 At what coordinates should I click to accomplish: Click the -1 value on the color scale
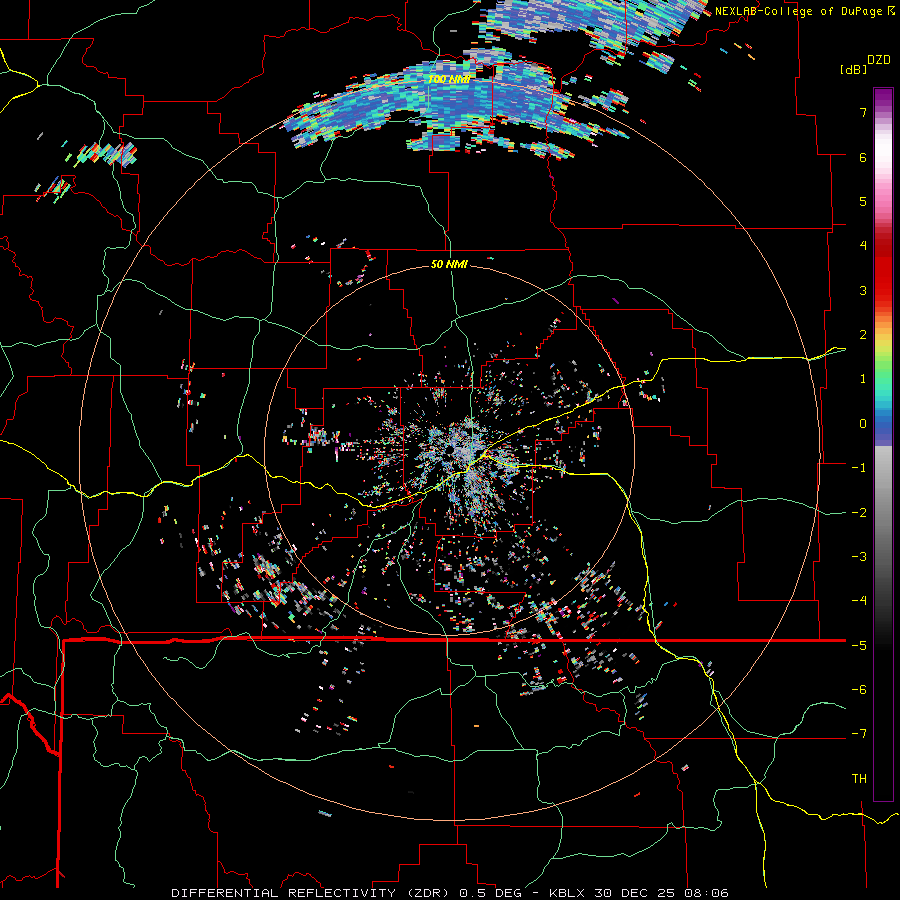click(x=859, y=468)
